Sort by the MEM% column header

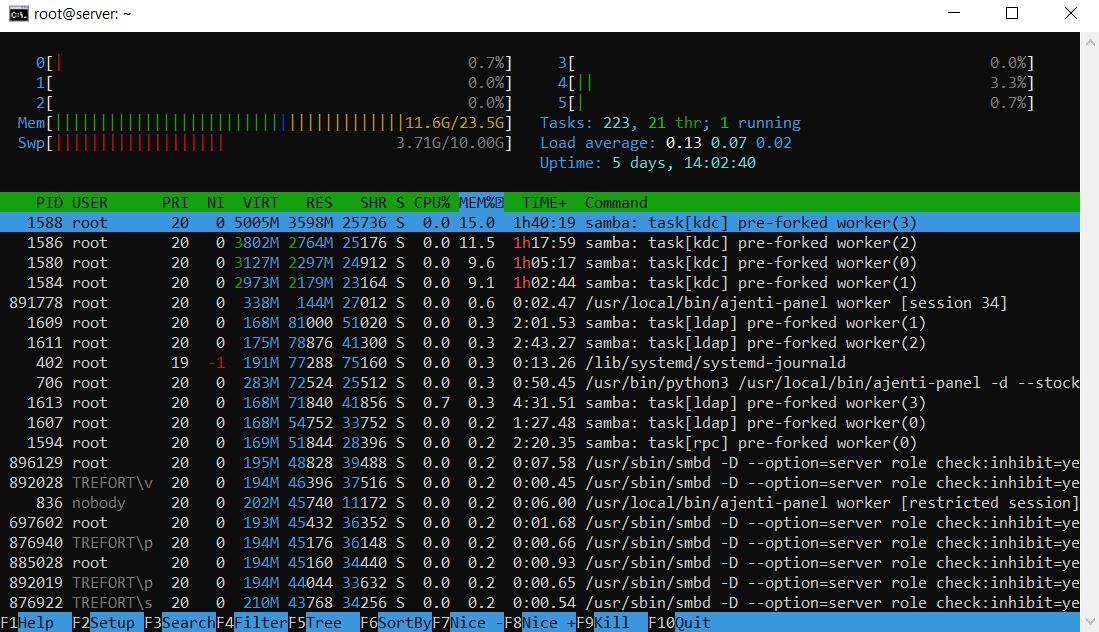coord(480,202)
